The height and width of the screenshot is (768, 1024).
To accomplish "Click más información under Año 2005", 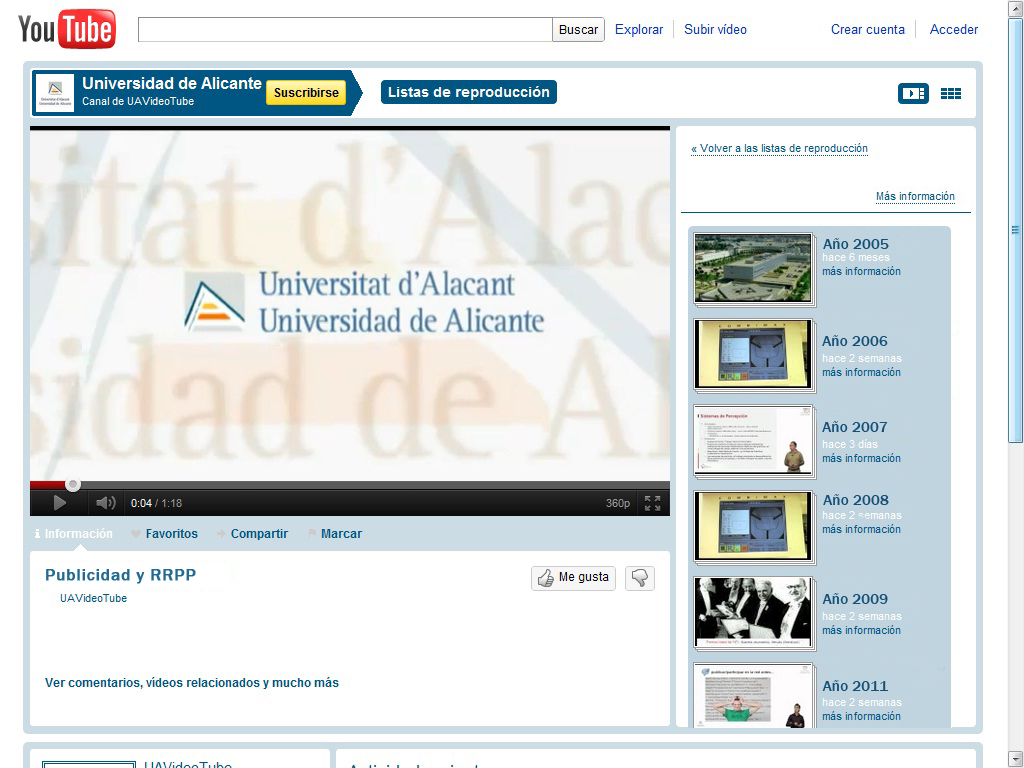I will coord(861,271).
